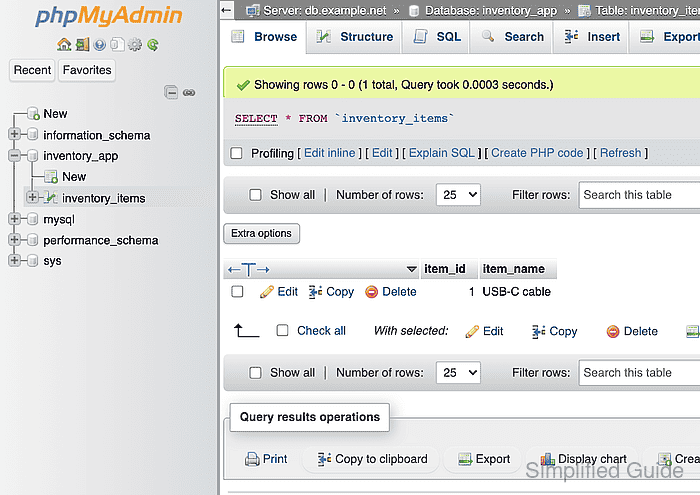Click the Recent button

coord(32,70)
